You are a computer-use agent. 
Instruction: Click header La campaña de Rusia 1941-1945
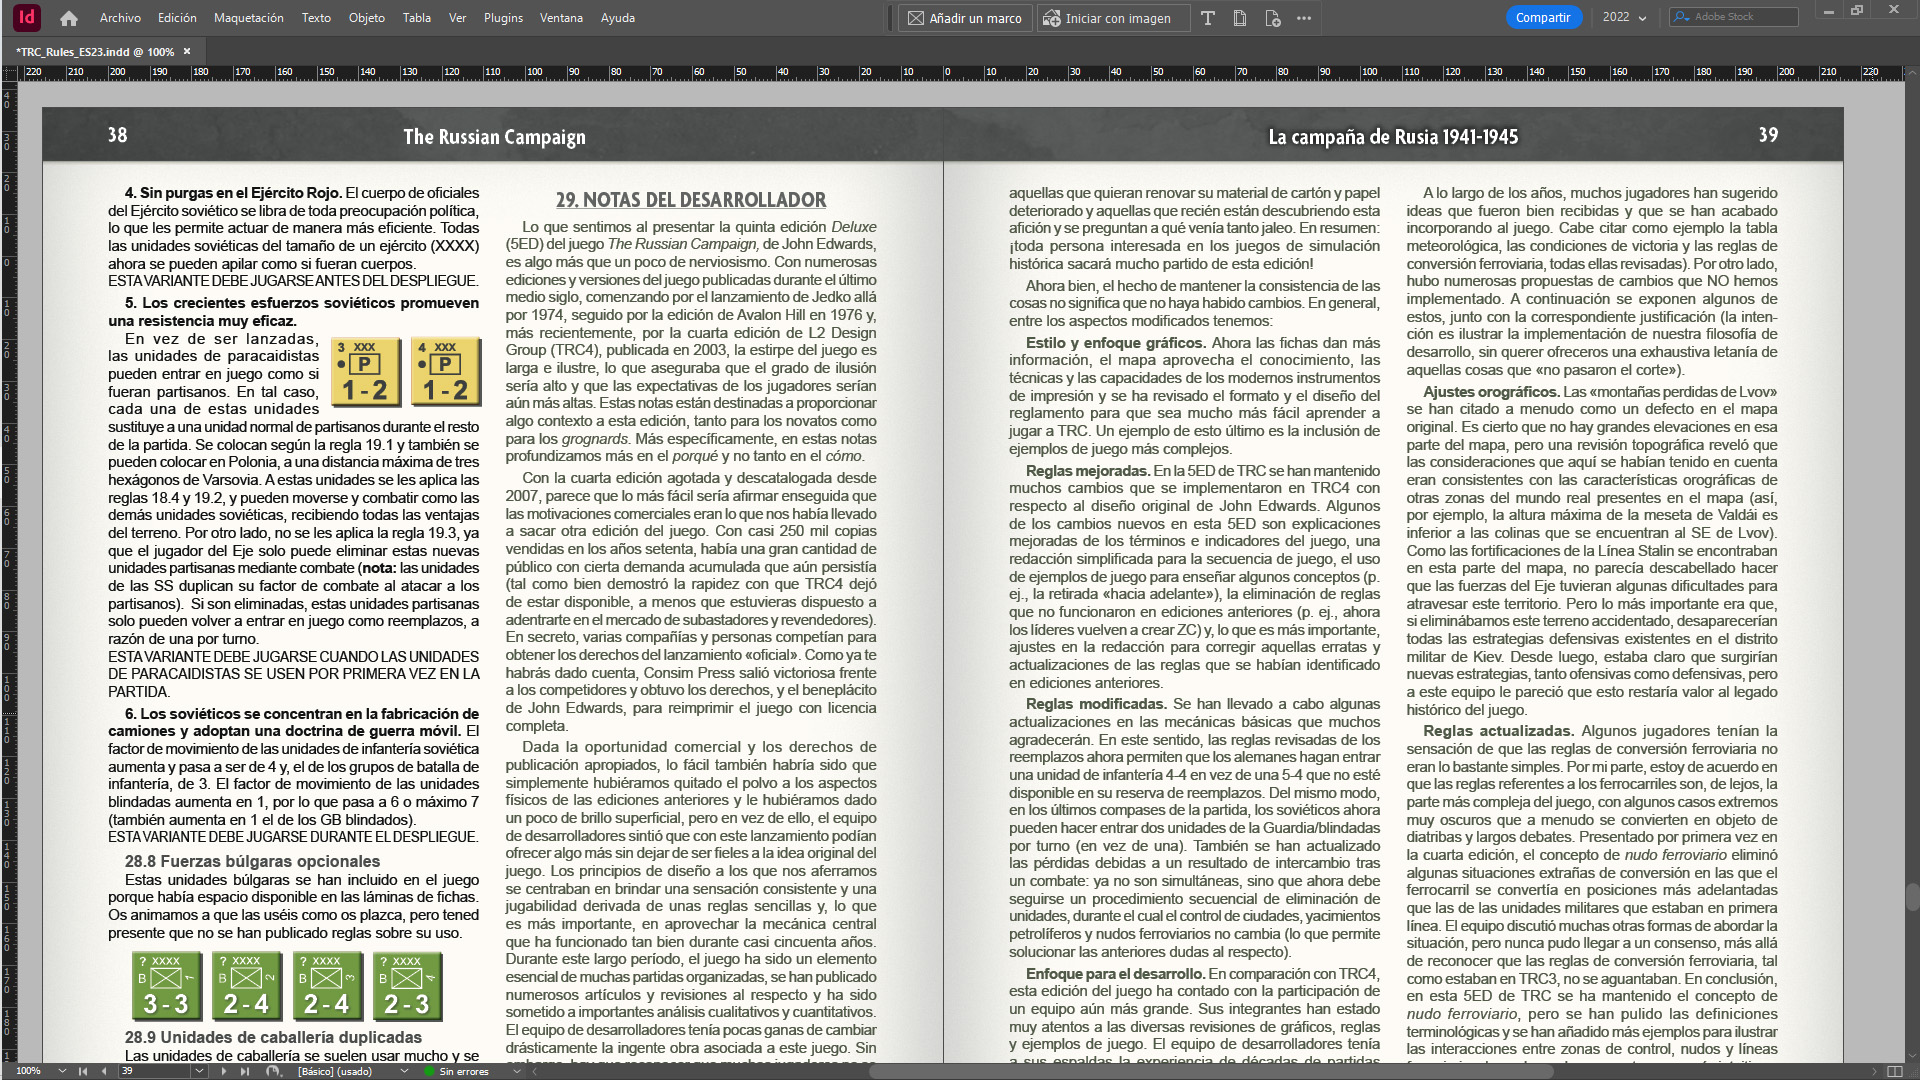pyautogui.click(x=1393, y=137)
